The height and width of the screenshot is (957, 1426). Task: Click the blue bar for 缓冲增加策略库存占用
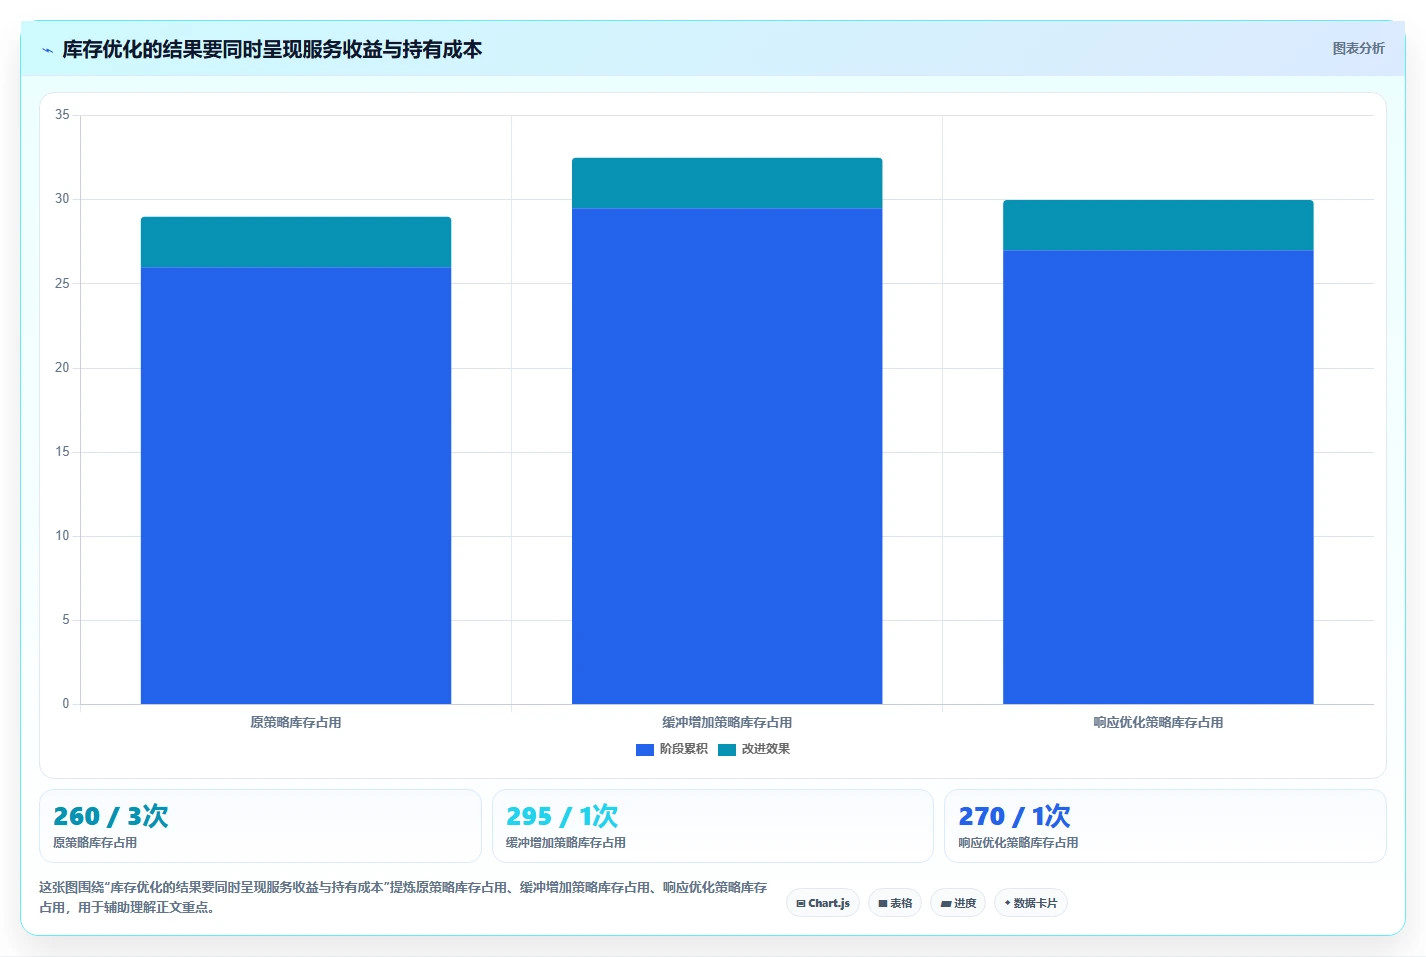[727, 456]
